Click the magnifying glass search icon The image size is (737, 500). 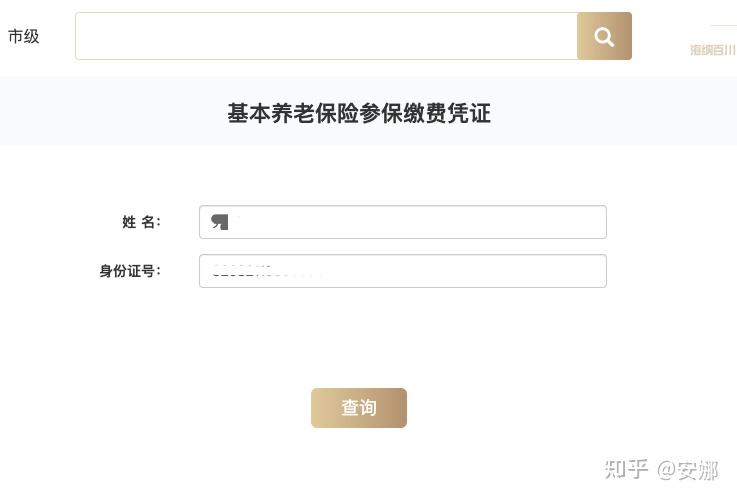click(604, 37)
